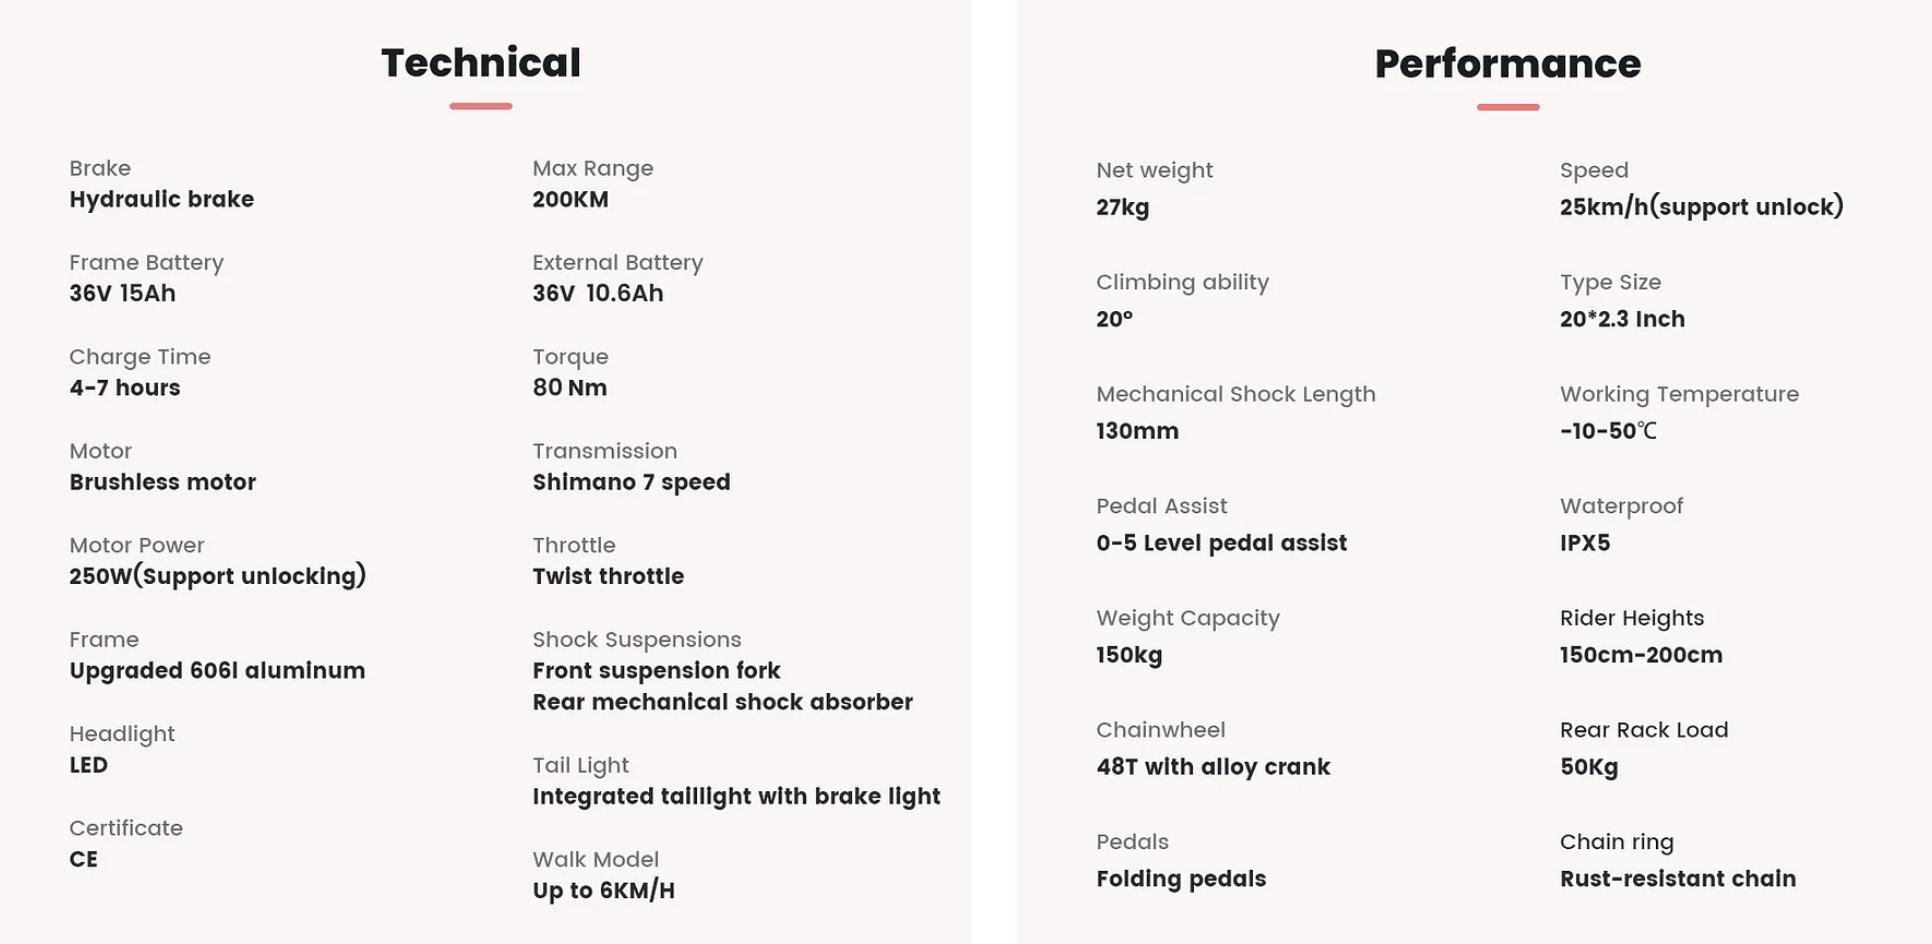
Task: Click the IPX5 waterproof rating
Action: [1585, 543]
